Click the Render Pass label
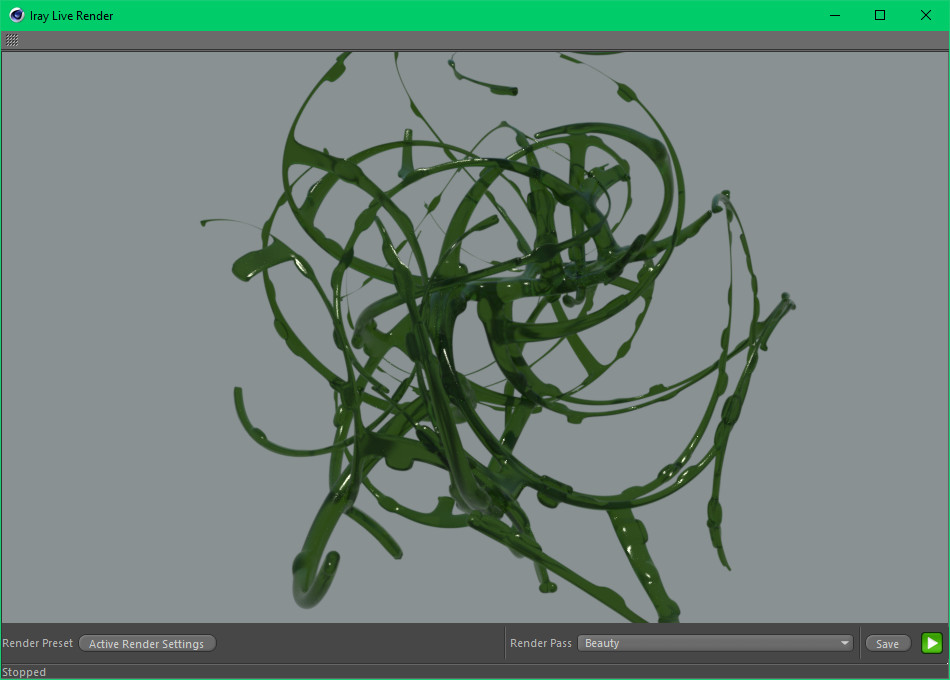The image size is (950, 680). coord(540,643)
